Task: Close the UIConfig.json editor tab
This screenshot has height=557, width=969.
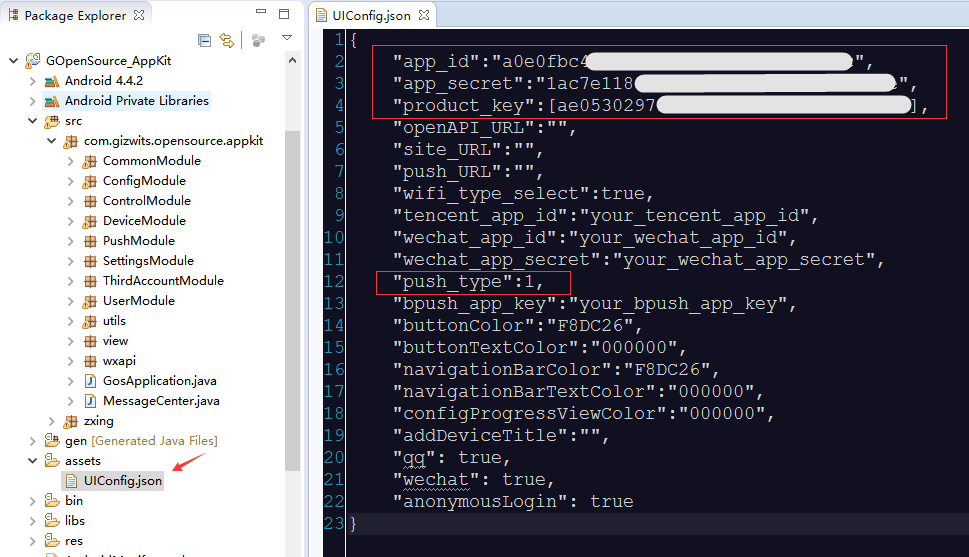Action: coord(423,16)
